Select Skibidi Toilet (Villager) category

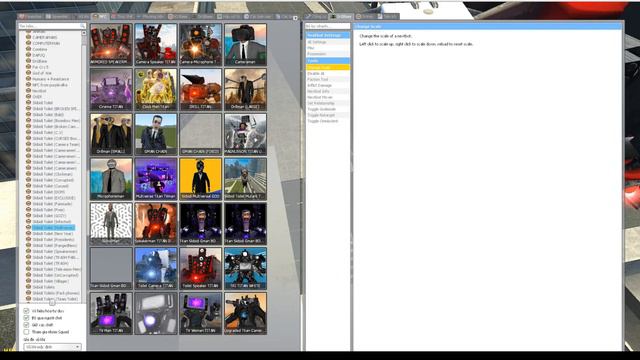(x=50, y=281)
